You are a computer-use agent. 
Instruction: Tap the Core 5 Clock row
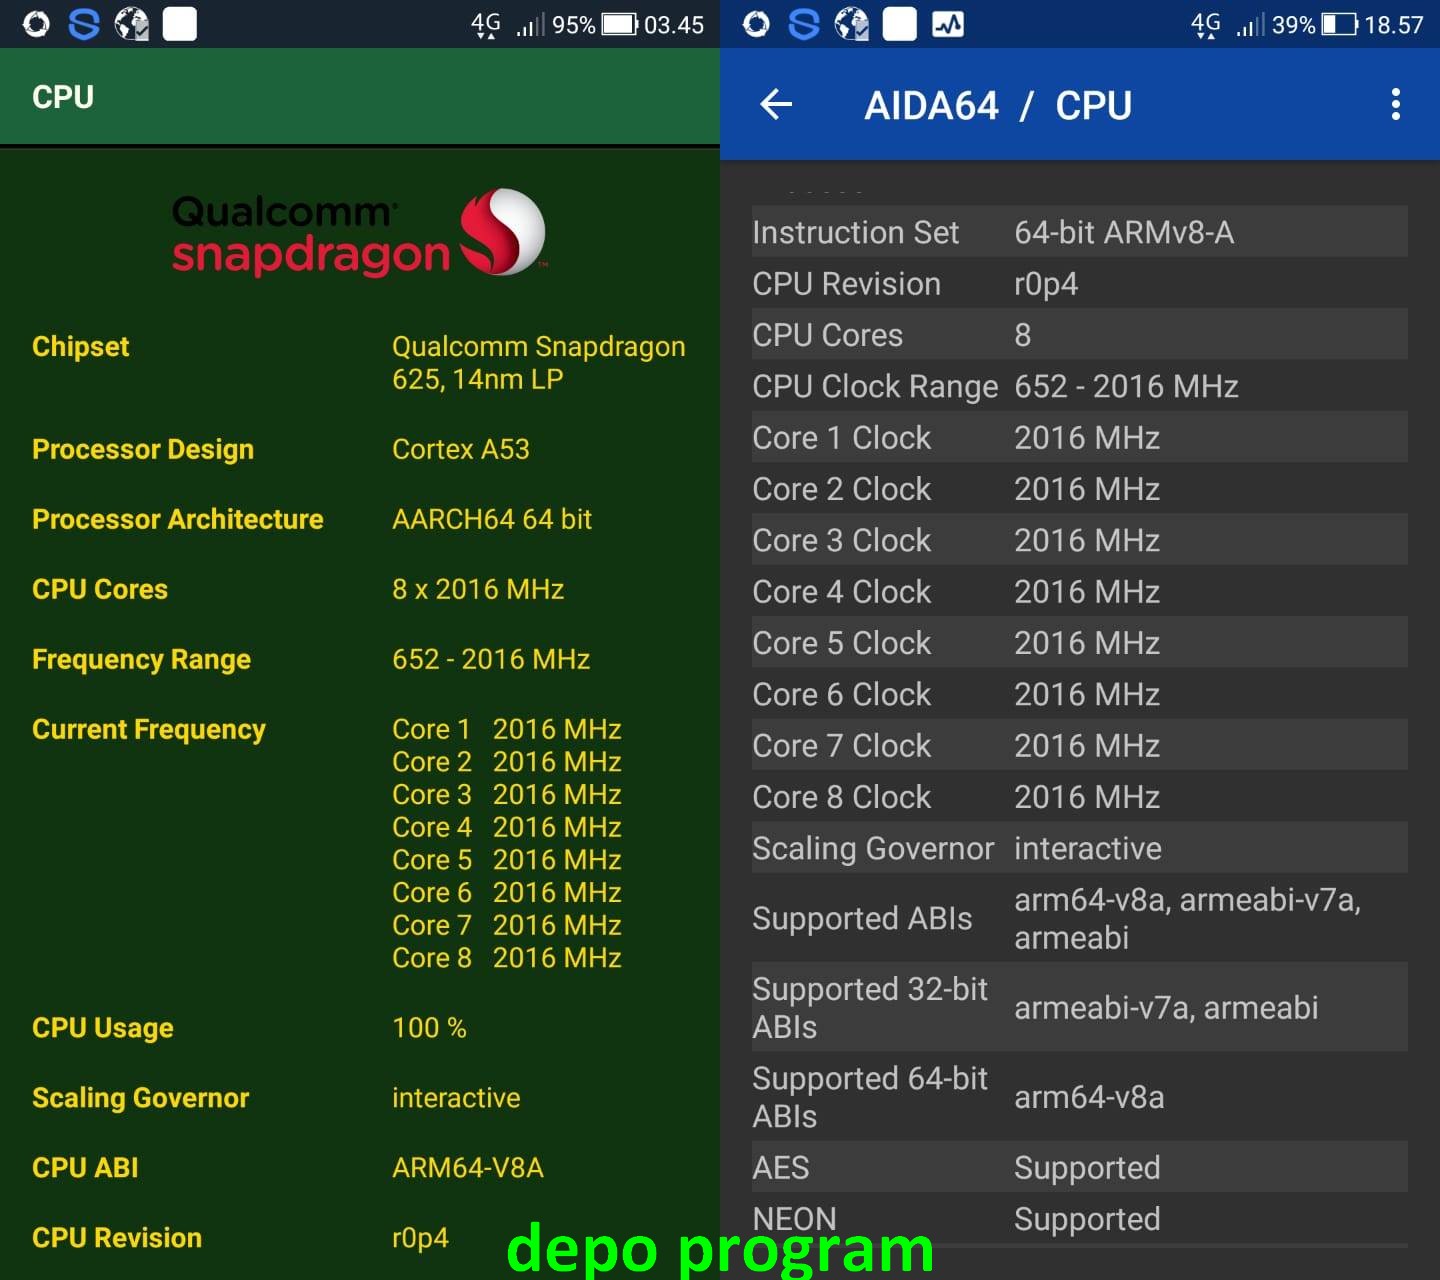[x=1079, y=642]
